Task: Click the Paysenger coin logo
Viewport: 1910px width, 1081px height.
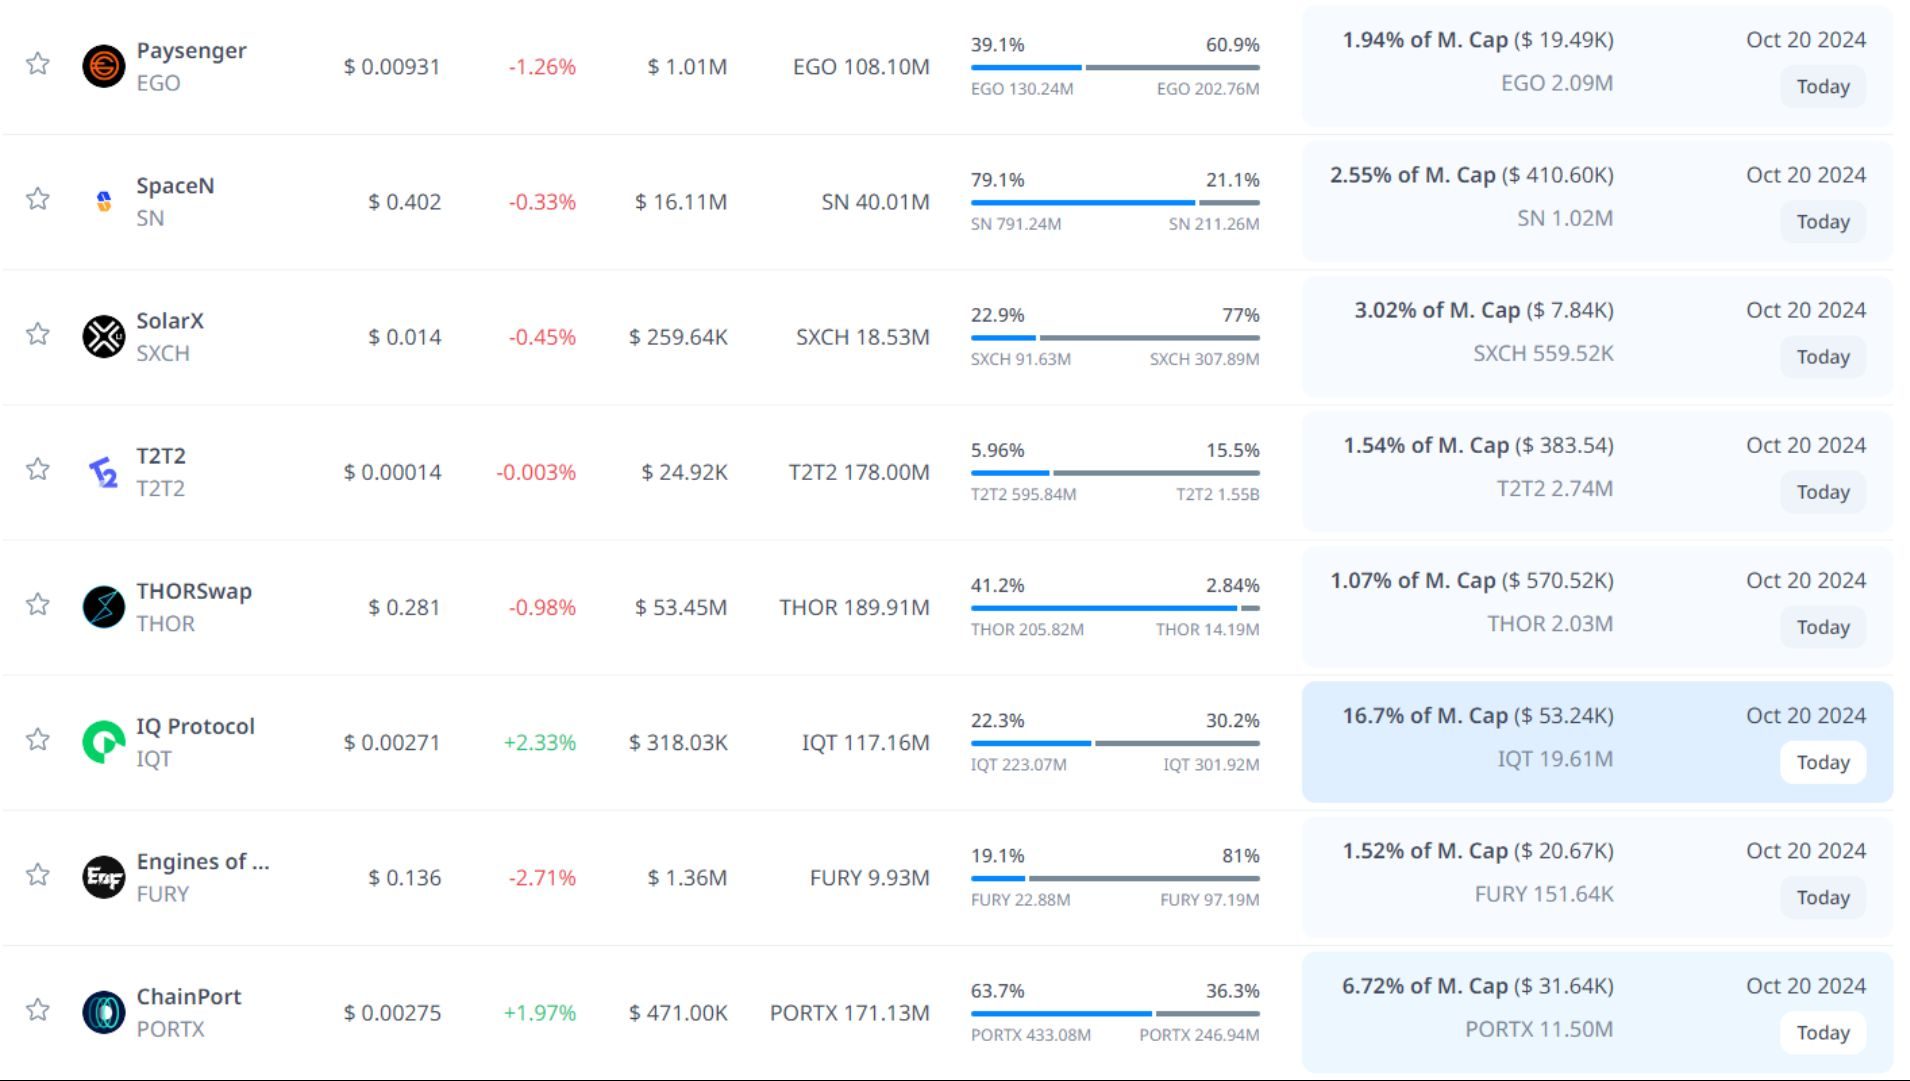Action: 103,67
